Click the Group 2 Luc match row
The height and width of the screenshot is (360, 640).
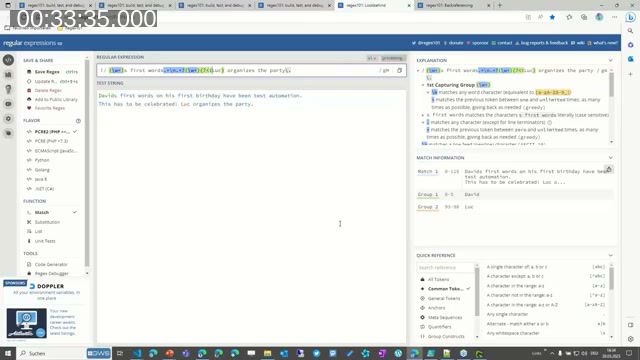click(x=514, y=207)
